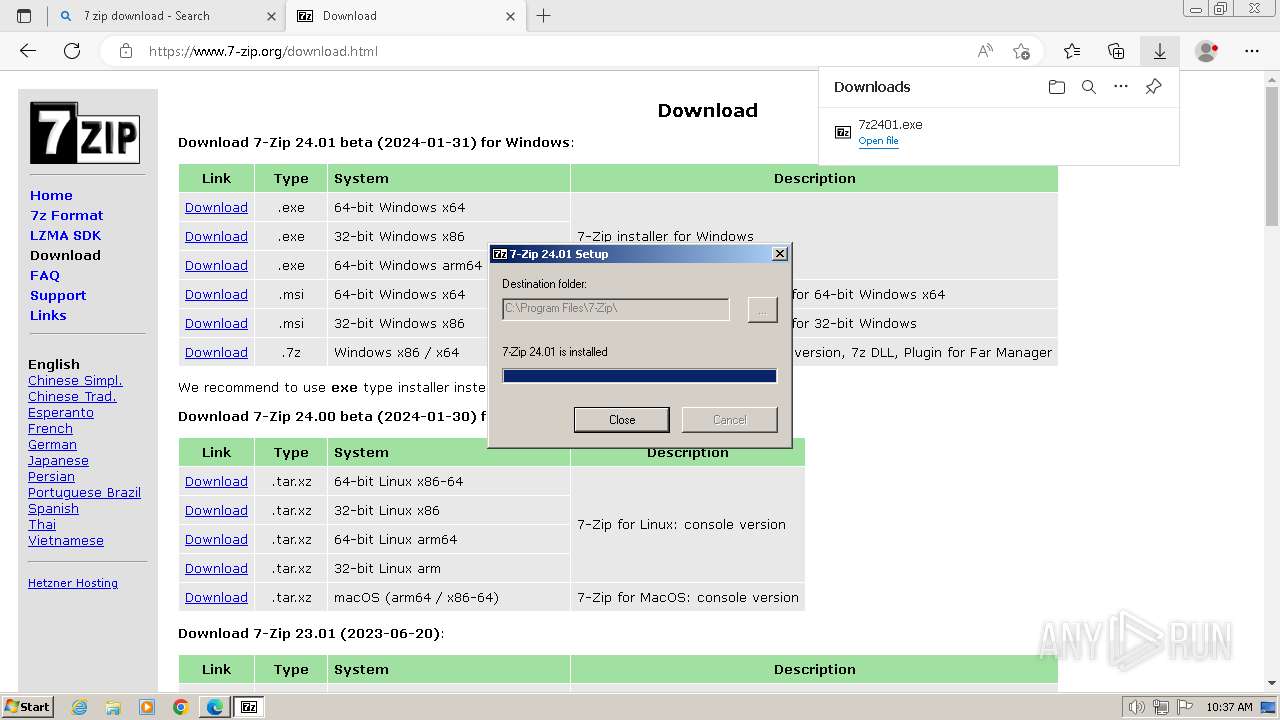View site information lock icon

point(125,51)
